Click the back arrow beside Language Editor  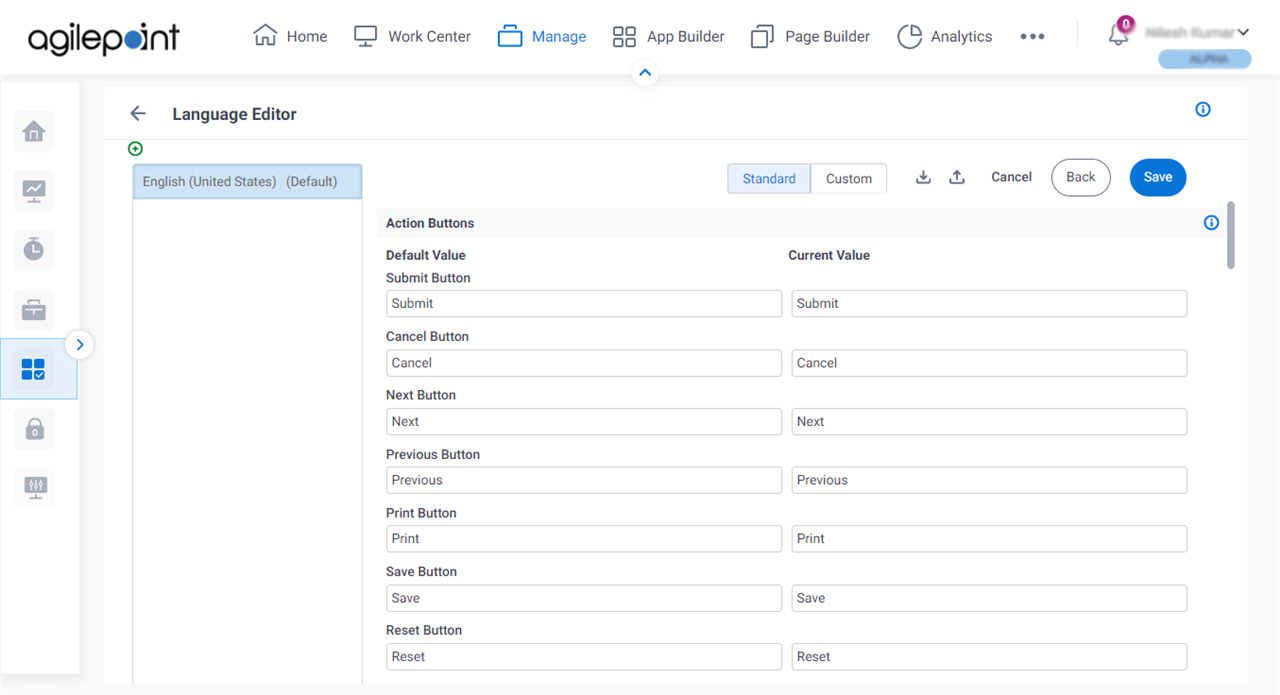(138, 114)
